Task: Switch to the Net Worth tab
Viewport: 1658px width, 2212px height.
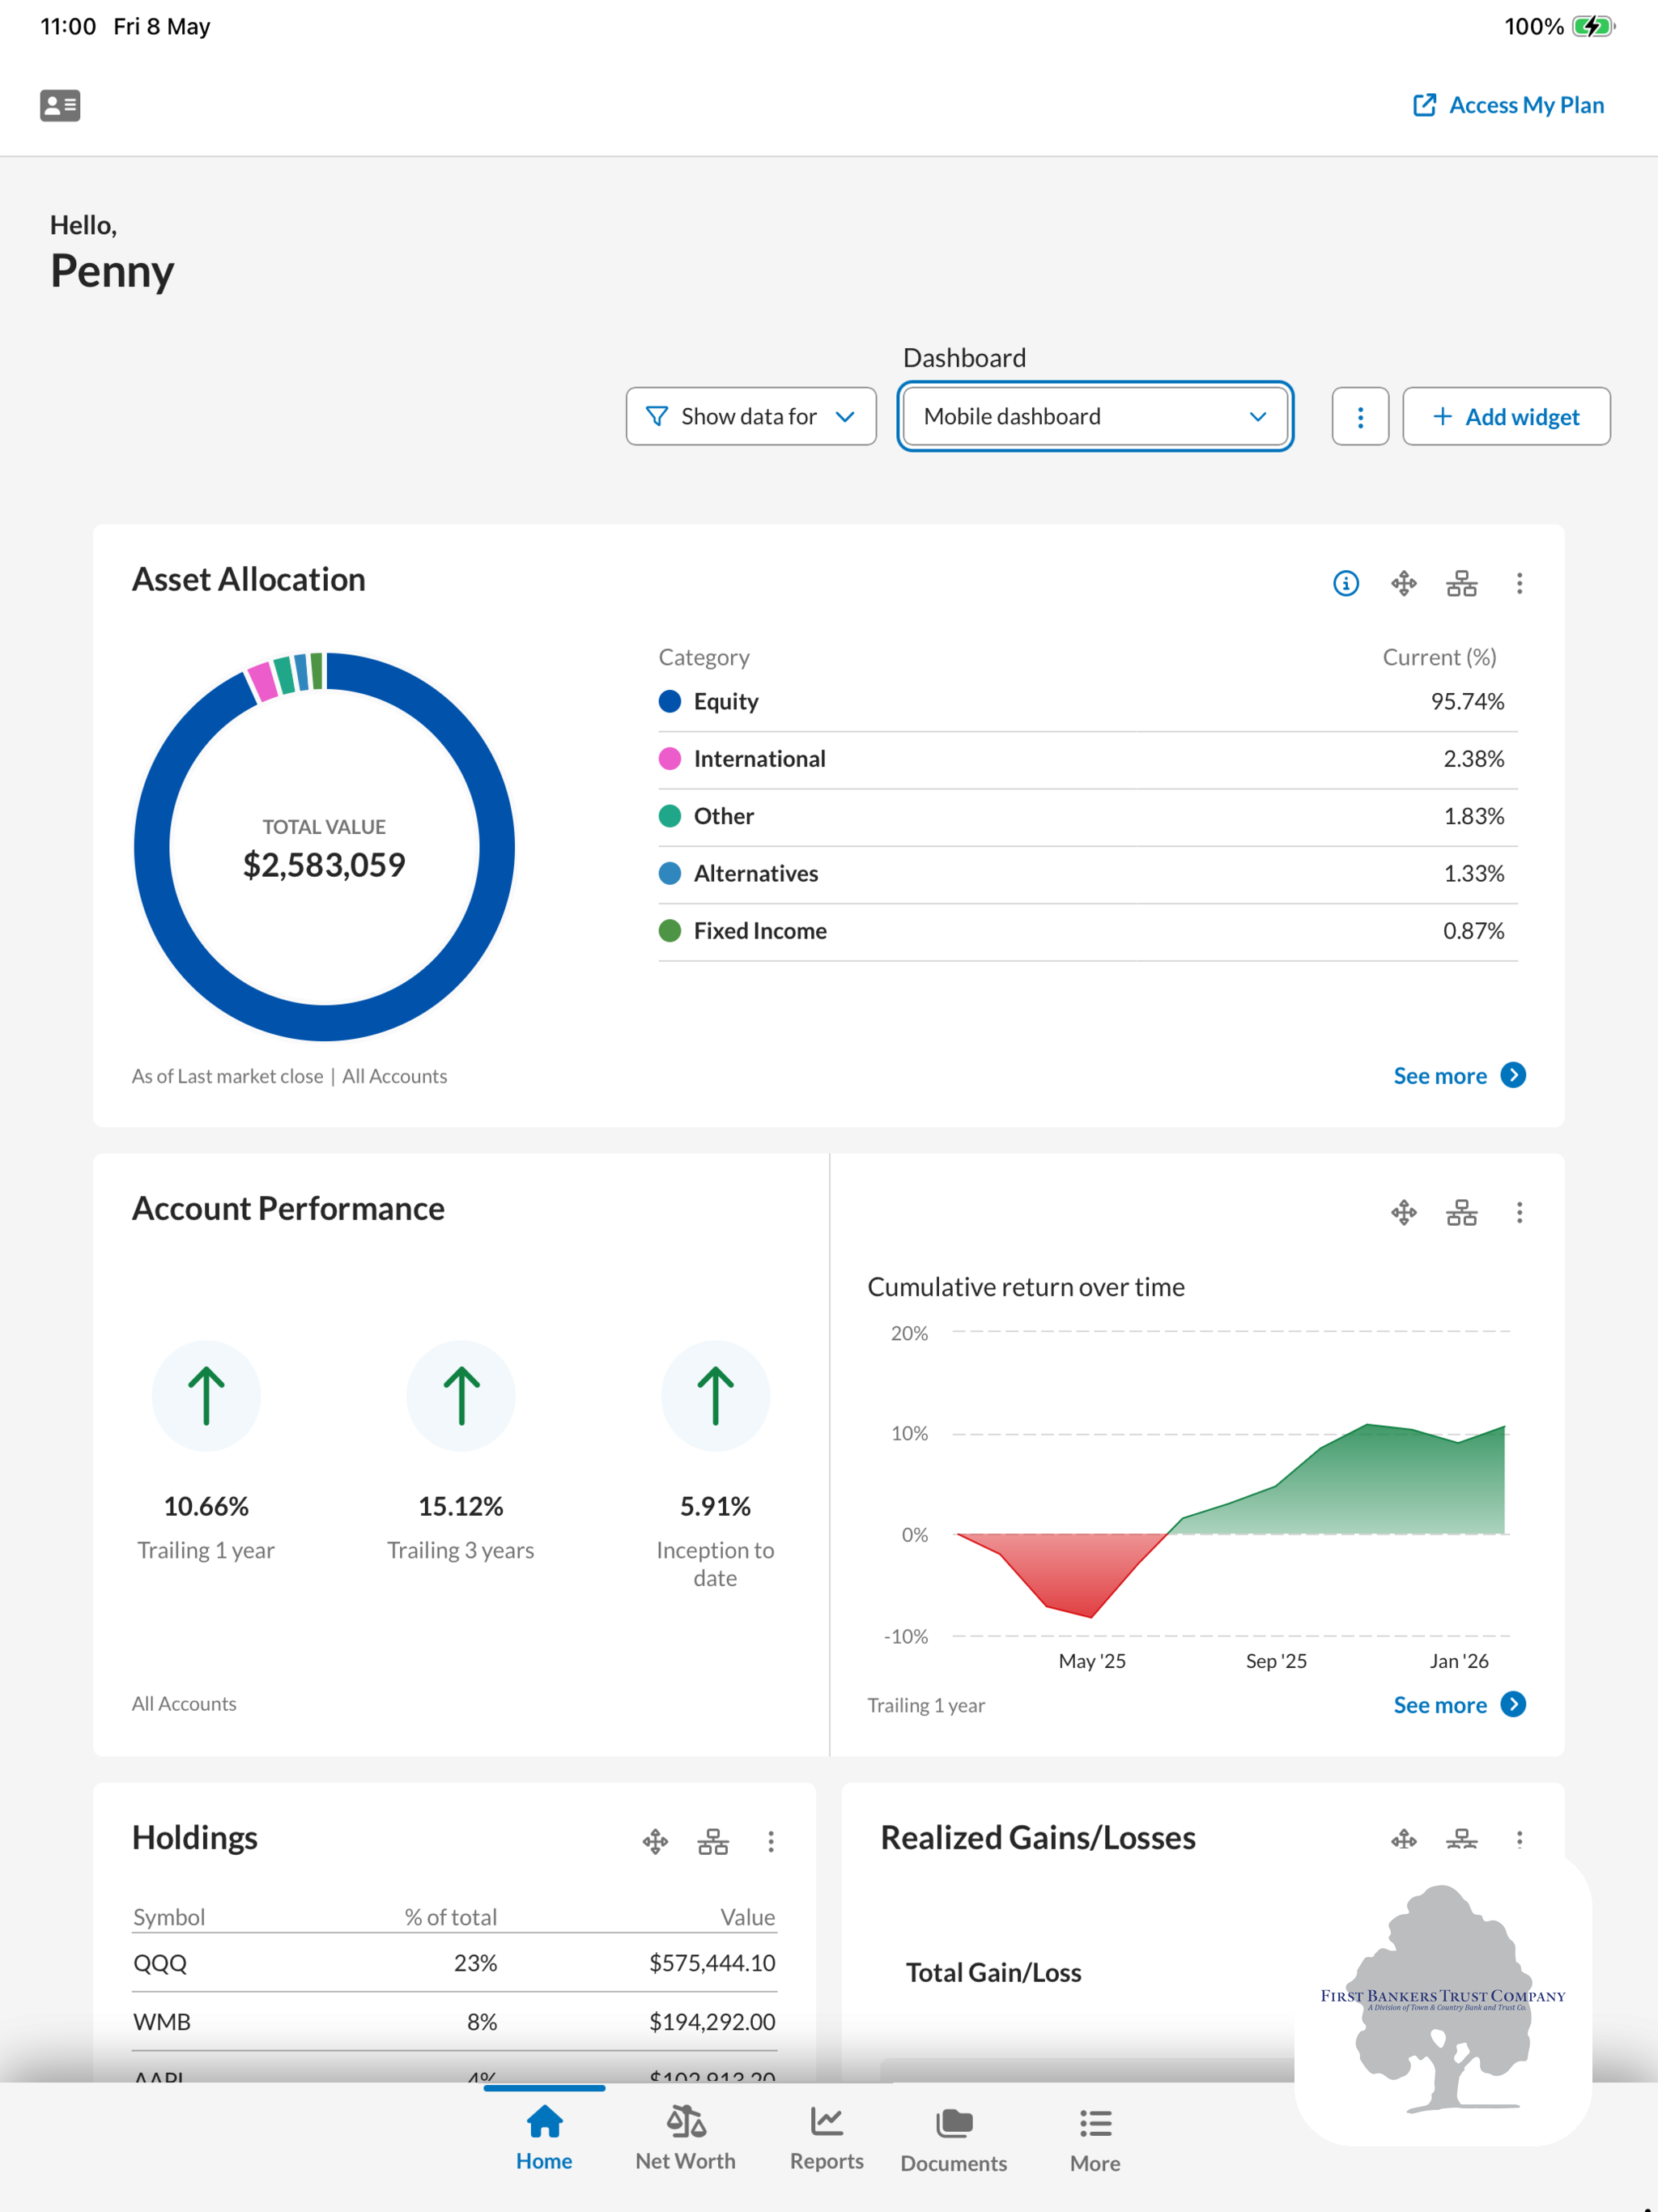Action: click(685, 2137)
